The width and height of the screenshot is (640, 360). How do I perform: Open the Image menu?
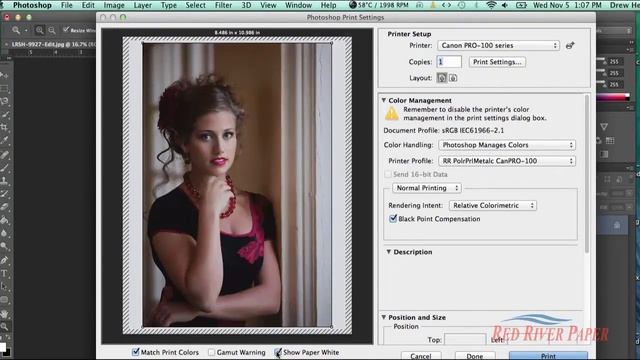[114, 5]
